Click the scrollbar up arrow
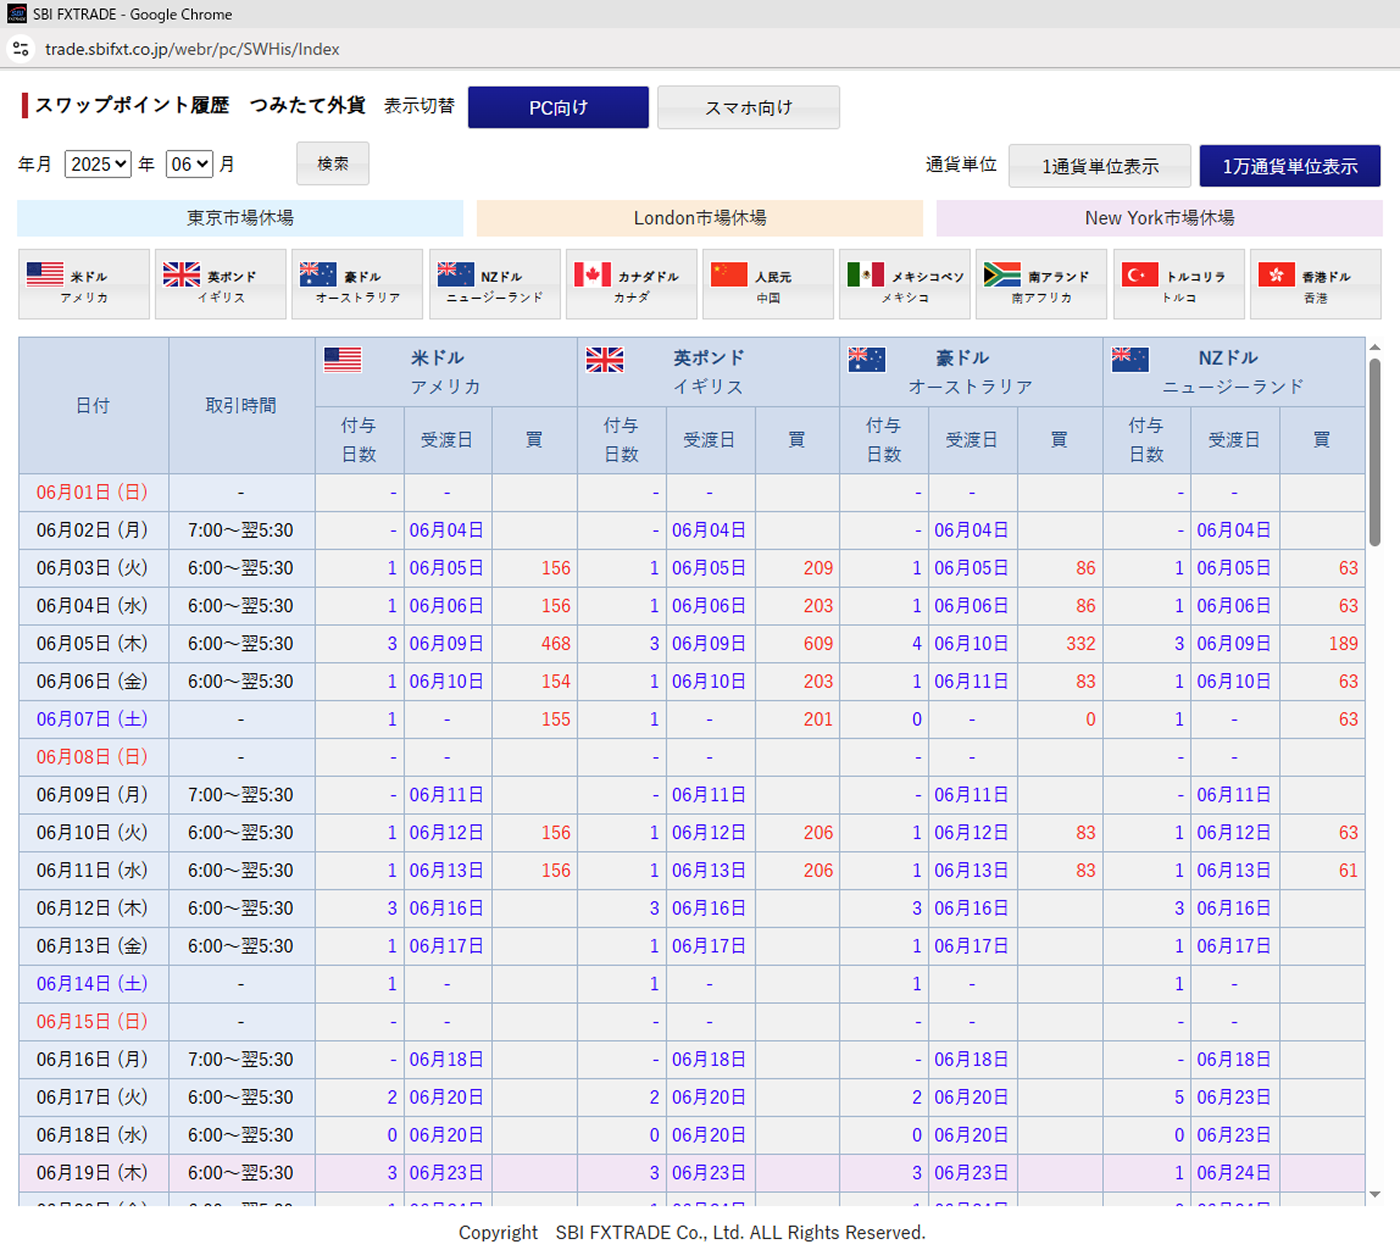 click(1375, 347)
